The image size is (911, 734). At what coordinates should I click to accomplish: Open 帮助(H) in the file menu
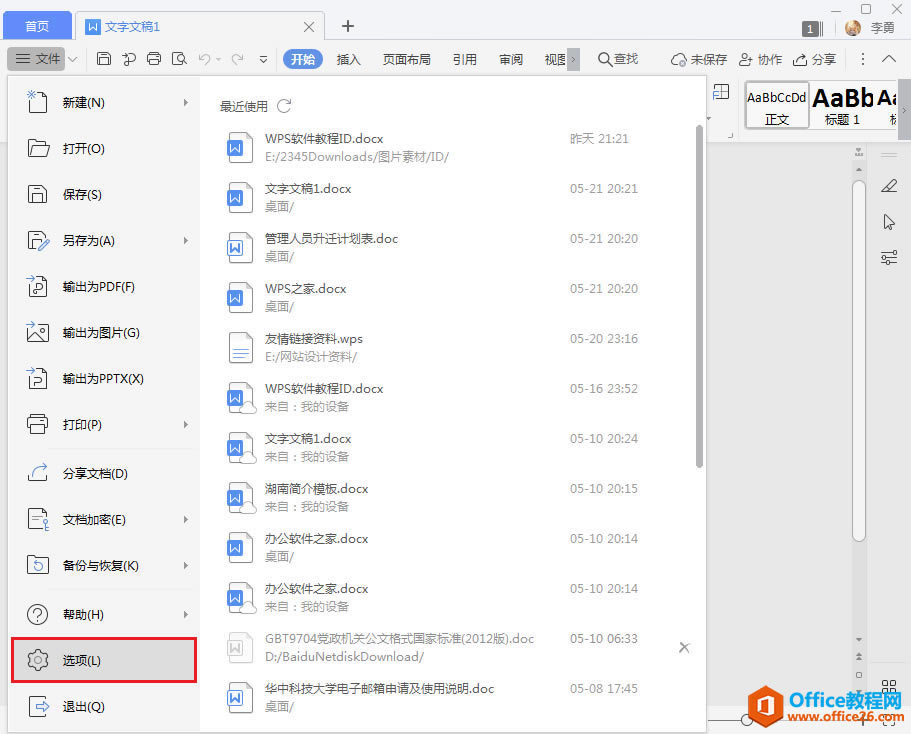pyautogui.click(x=104, y=614)
